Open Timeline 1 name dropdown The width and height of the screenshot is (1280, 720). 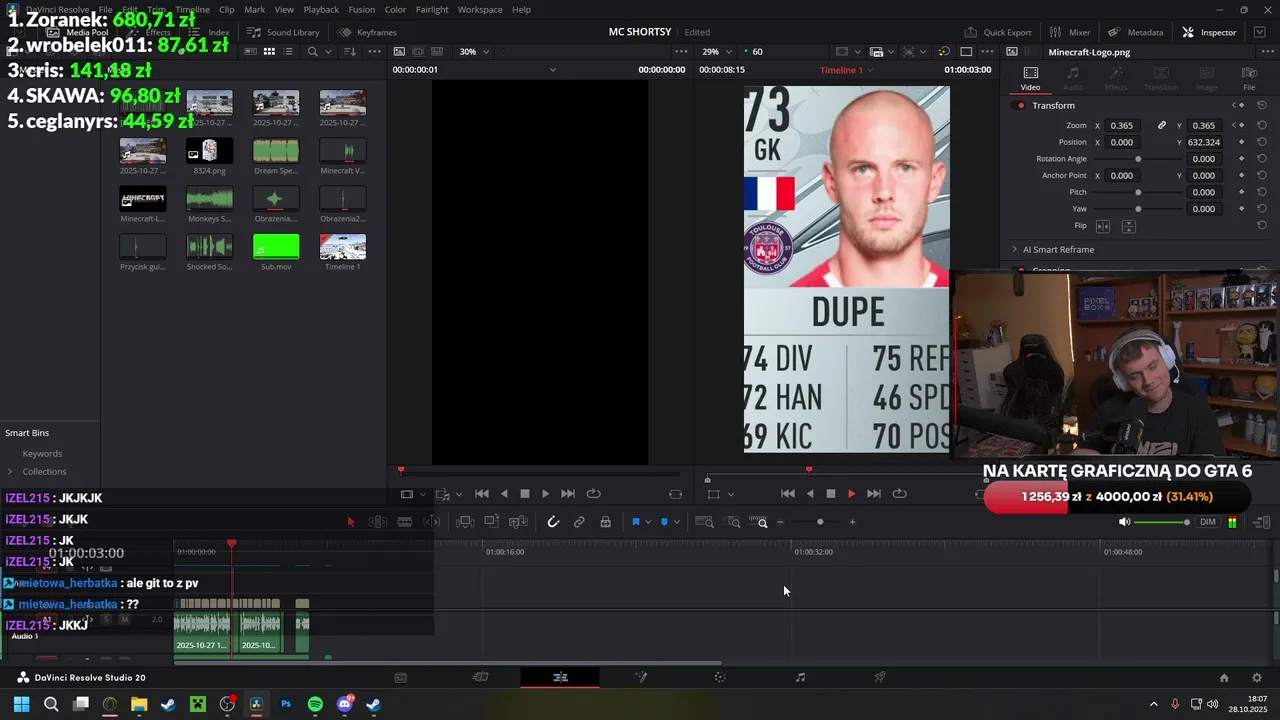[846, 70]
